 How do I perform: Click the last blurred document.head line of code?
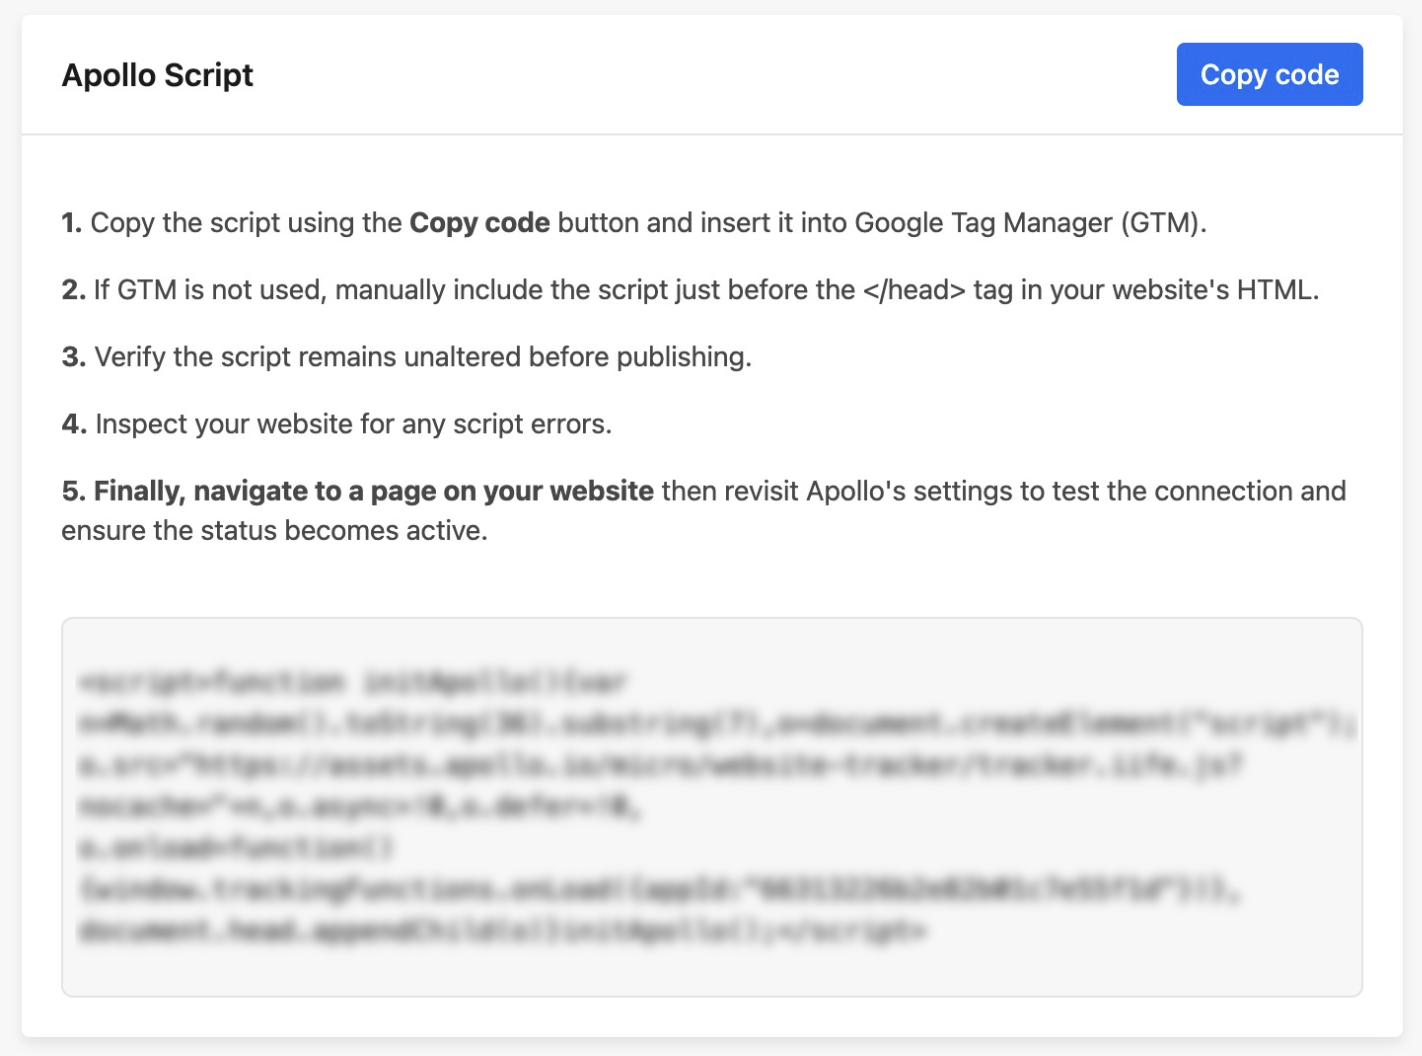[503, 931]
